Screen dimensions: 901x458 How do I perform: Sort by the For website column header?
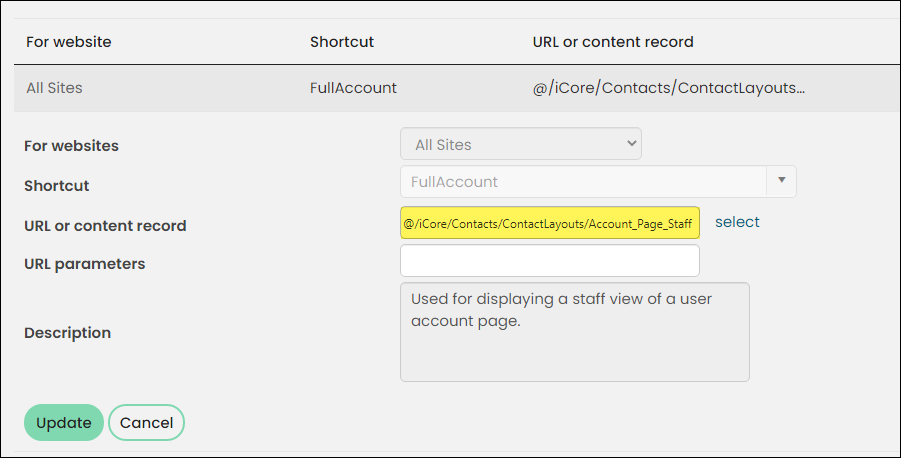(68, 42)
